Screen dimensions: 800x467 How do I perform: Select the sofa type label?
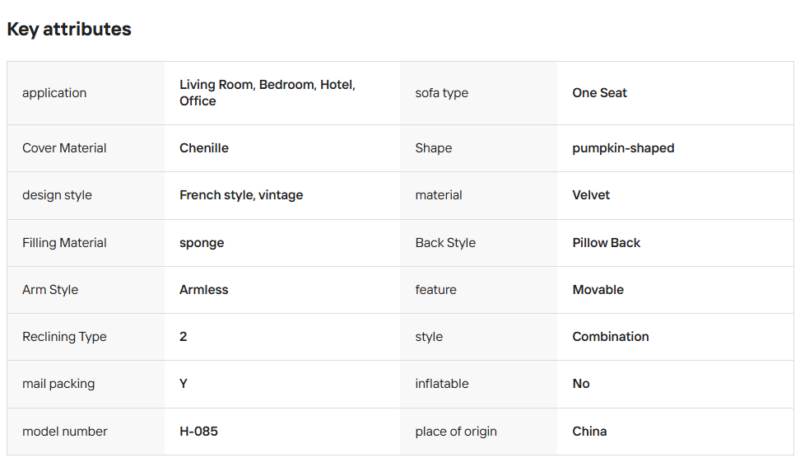(x=441, y=93)
